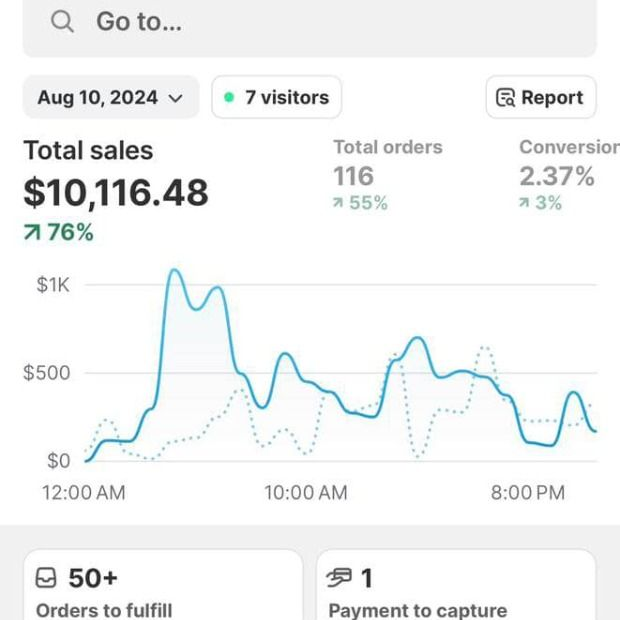Click the sales chart peak near $1K
Screen dimensions: 620x620
pyautogui.click(x=175, y=270)
